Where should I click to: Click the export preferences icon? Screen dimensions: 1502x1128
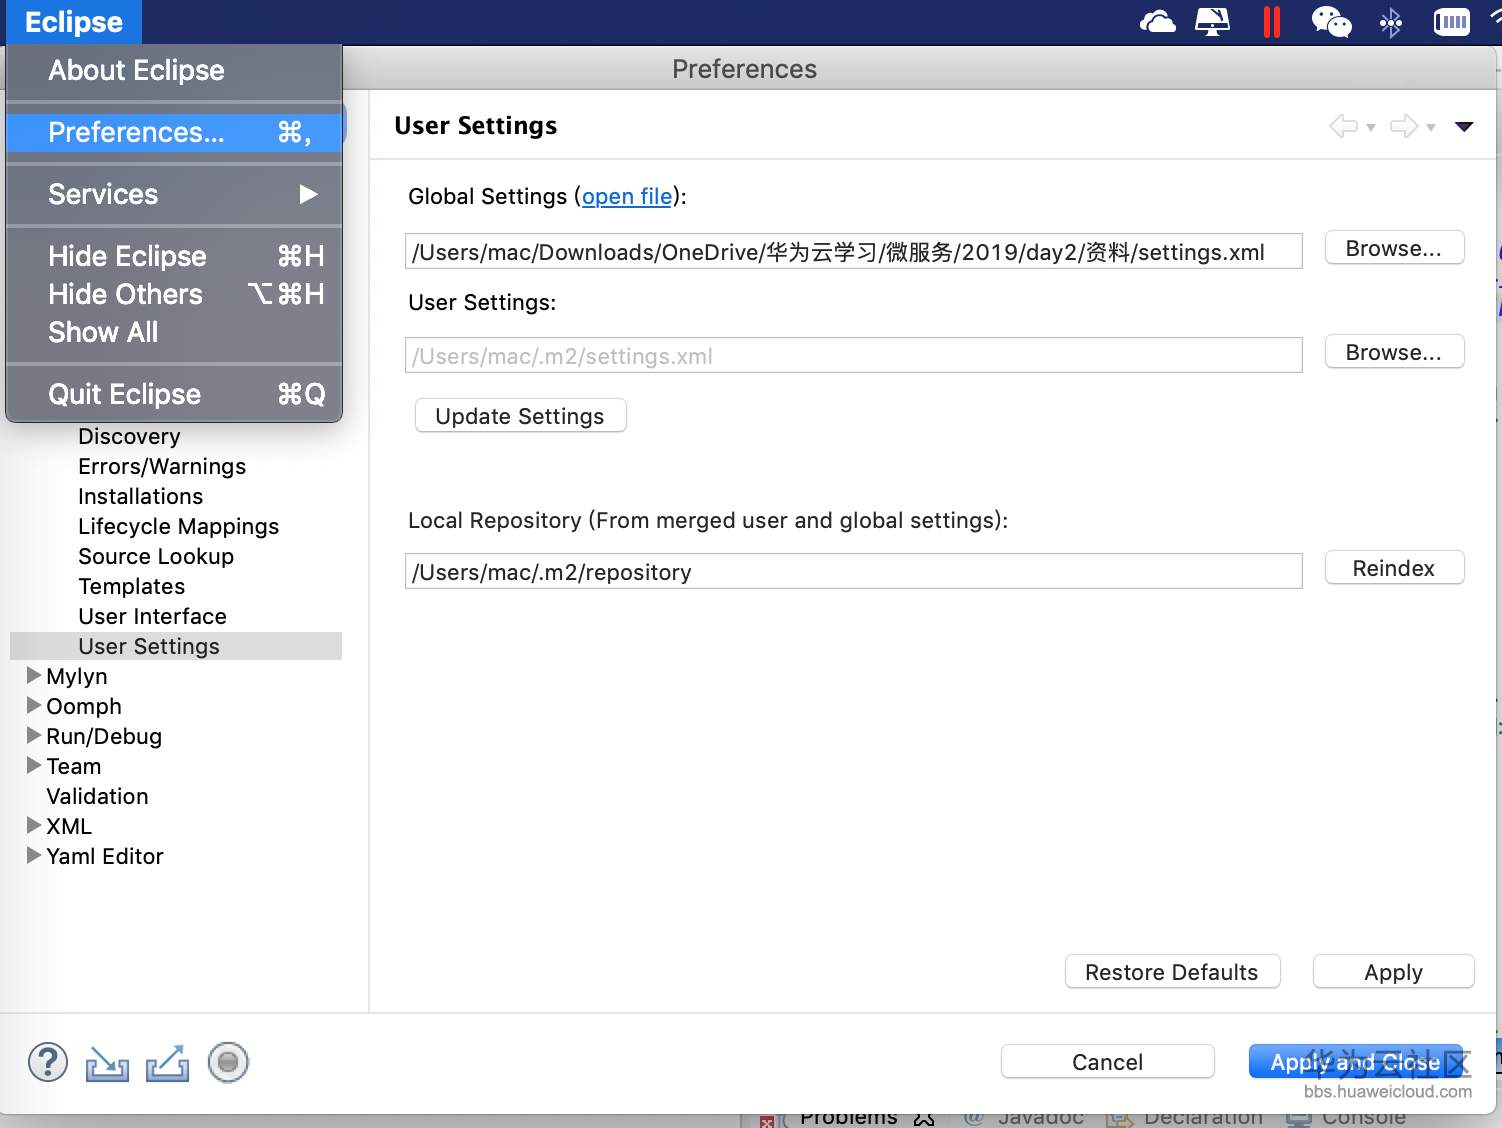(x=167, y=1063)
